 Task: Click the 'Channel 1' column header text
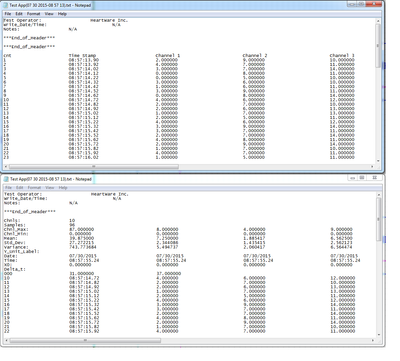168,55
